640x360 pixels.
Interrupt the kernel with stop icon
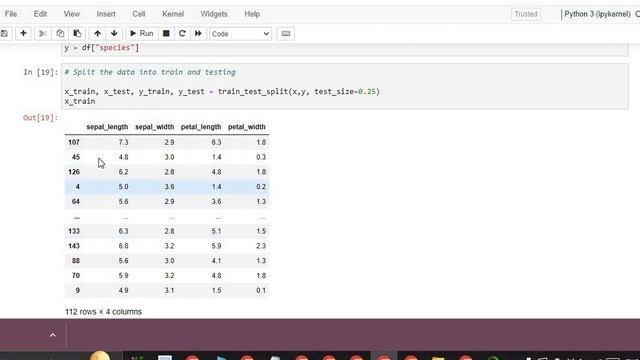[166, 33]
